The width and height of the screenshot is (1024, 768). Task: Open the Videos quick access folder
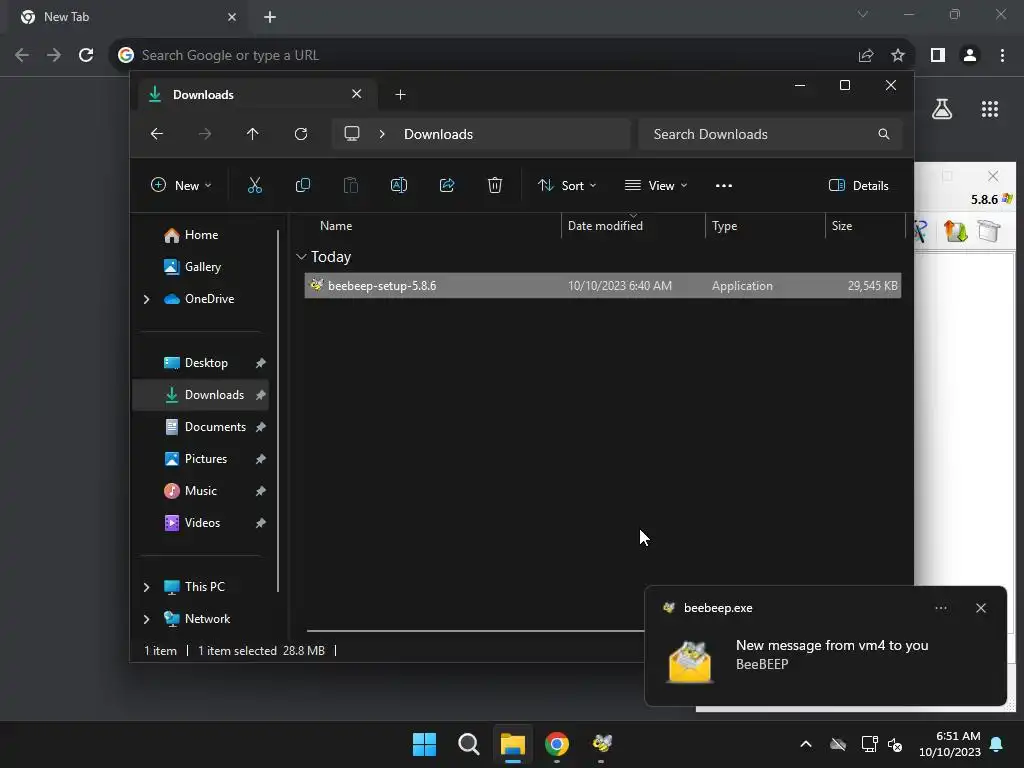pos(202,523)
